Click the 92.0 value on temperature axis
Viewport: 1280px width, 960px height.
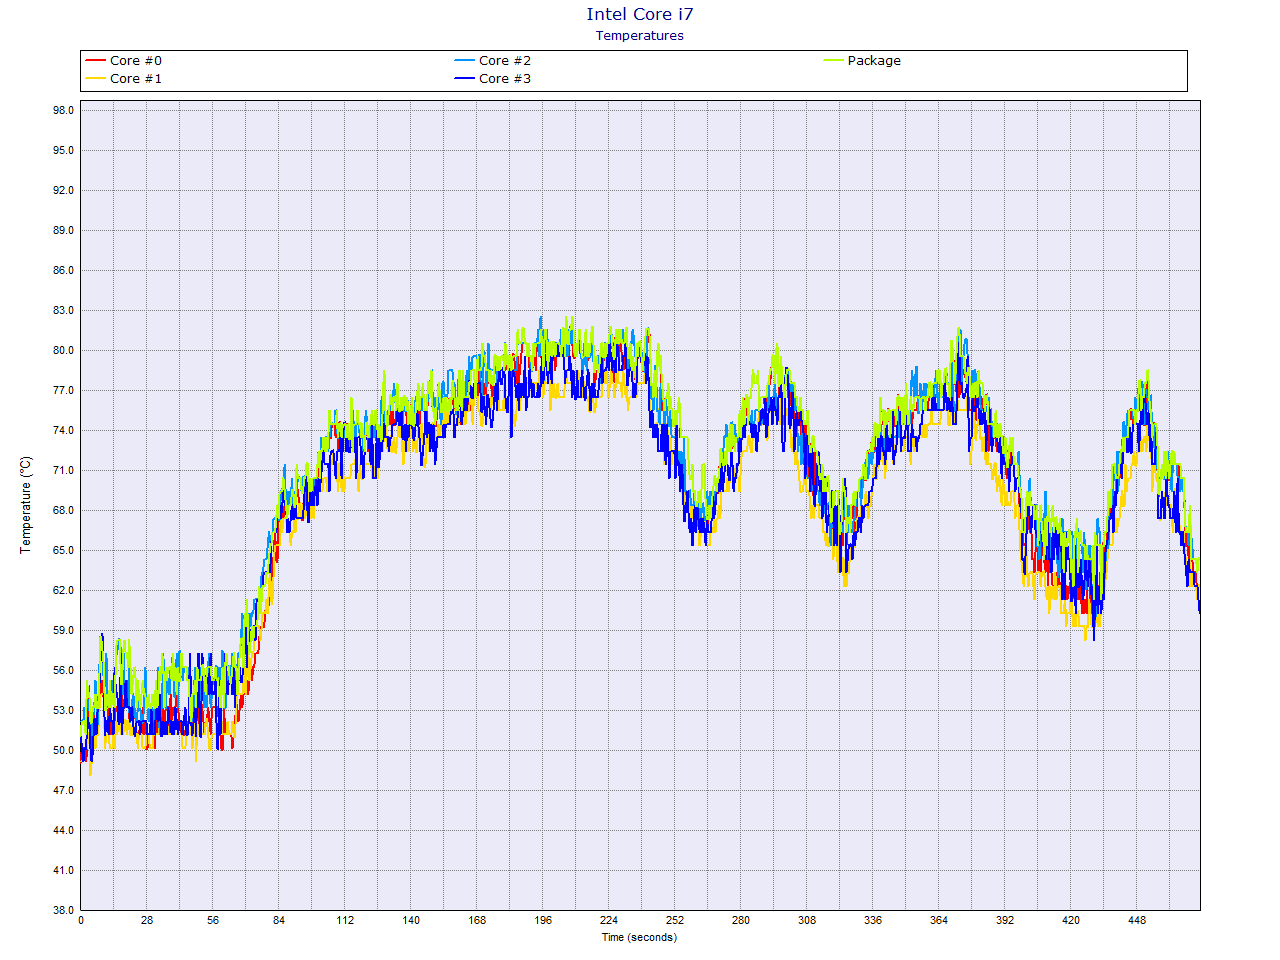[x=64, y=191]
